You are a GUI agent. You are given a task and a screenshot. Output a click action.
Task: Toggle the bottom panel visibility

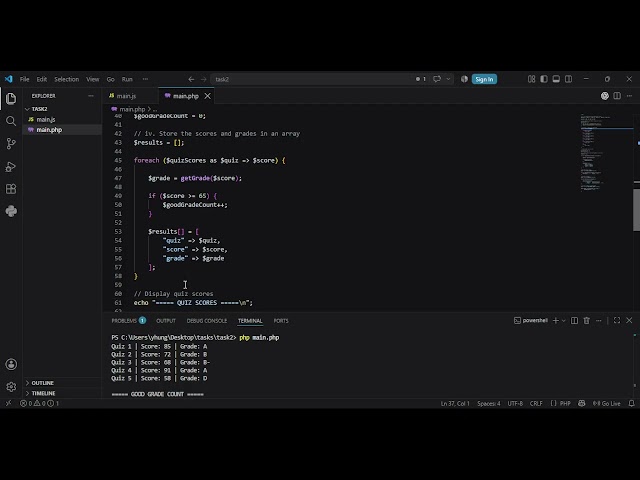coord(556,79)
